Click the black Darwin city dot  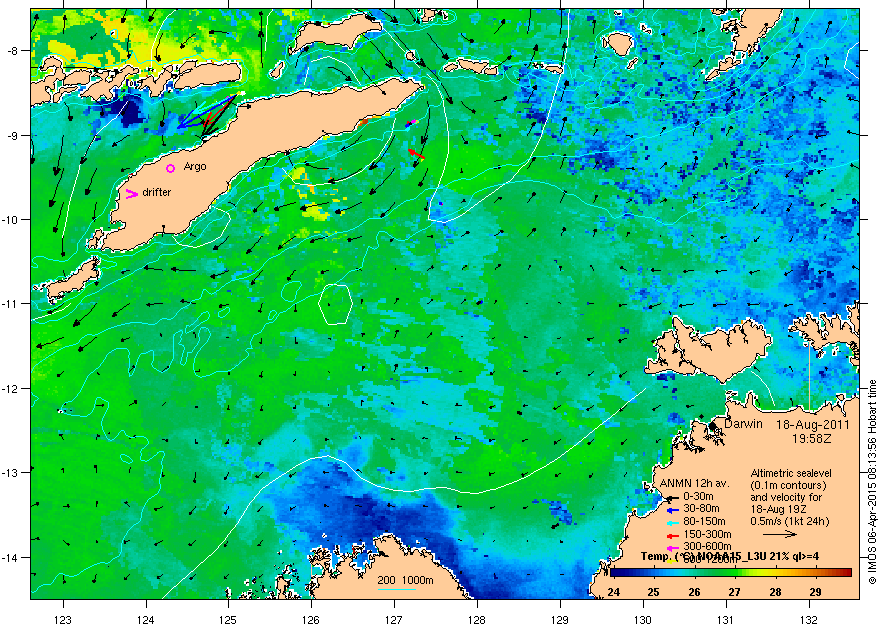pyautogui.click(x=713, y=426)
